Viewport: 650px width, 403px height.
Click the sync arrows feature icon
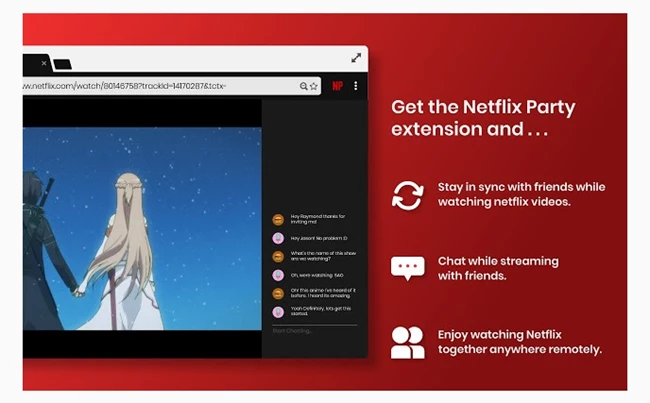tap(408, 195)
